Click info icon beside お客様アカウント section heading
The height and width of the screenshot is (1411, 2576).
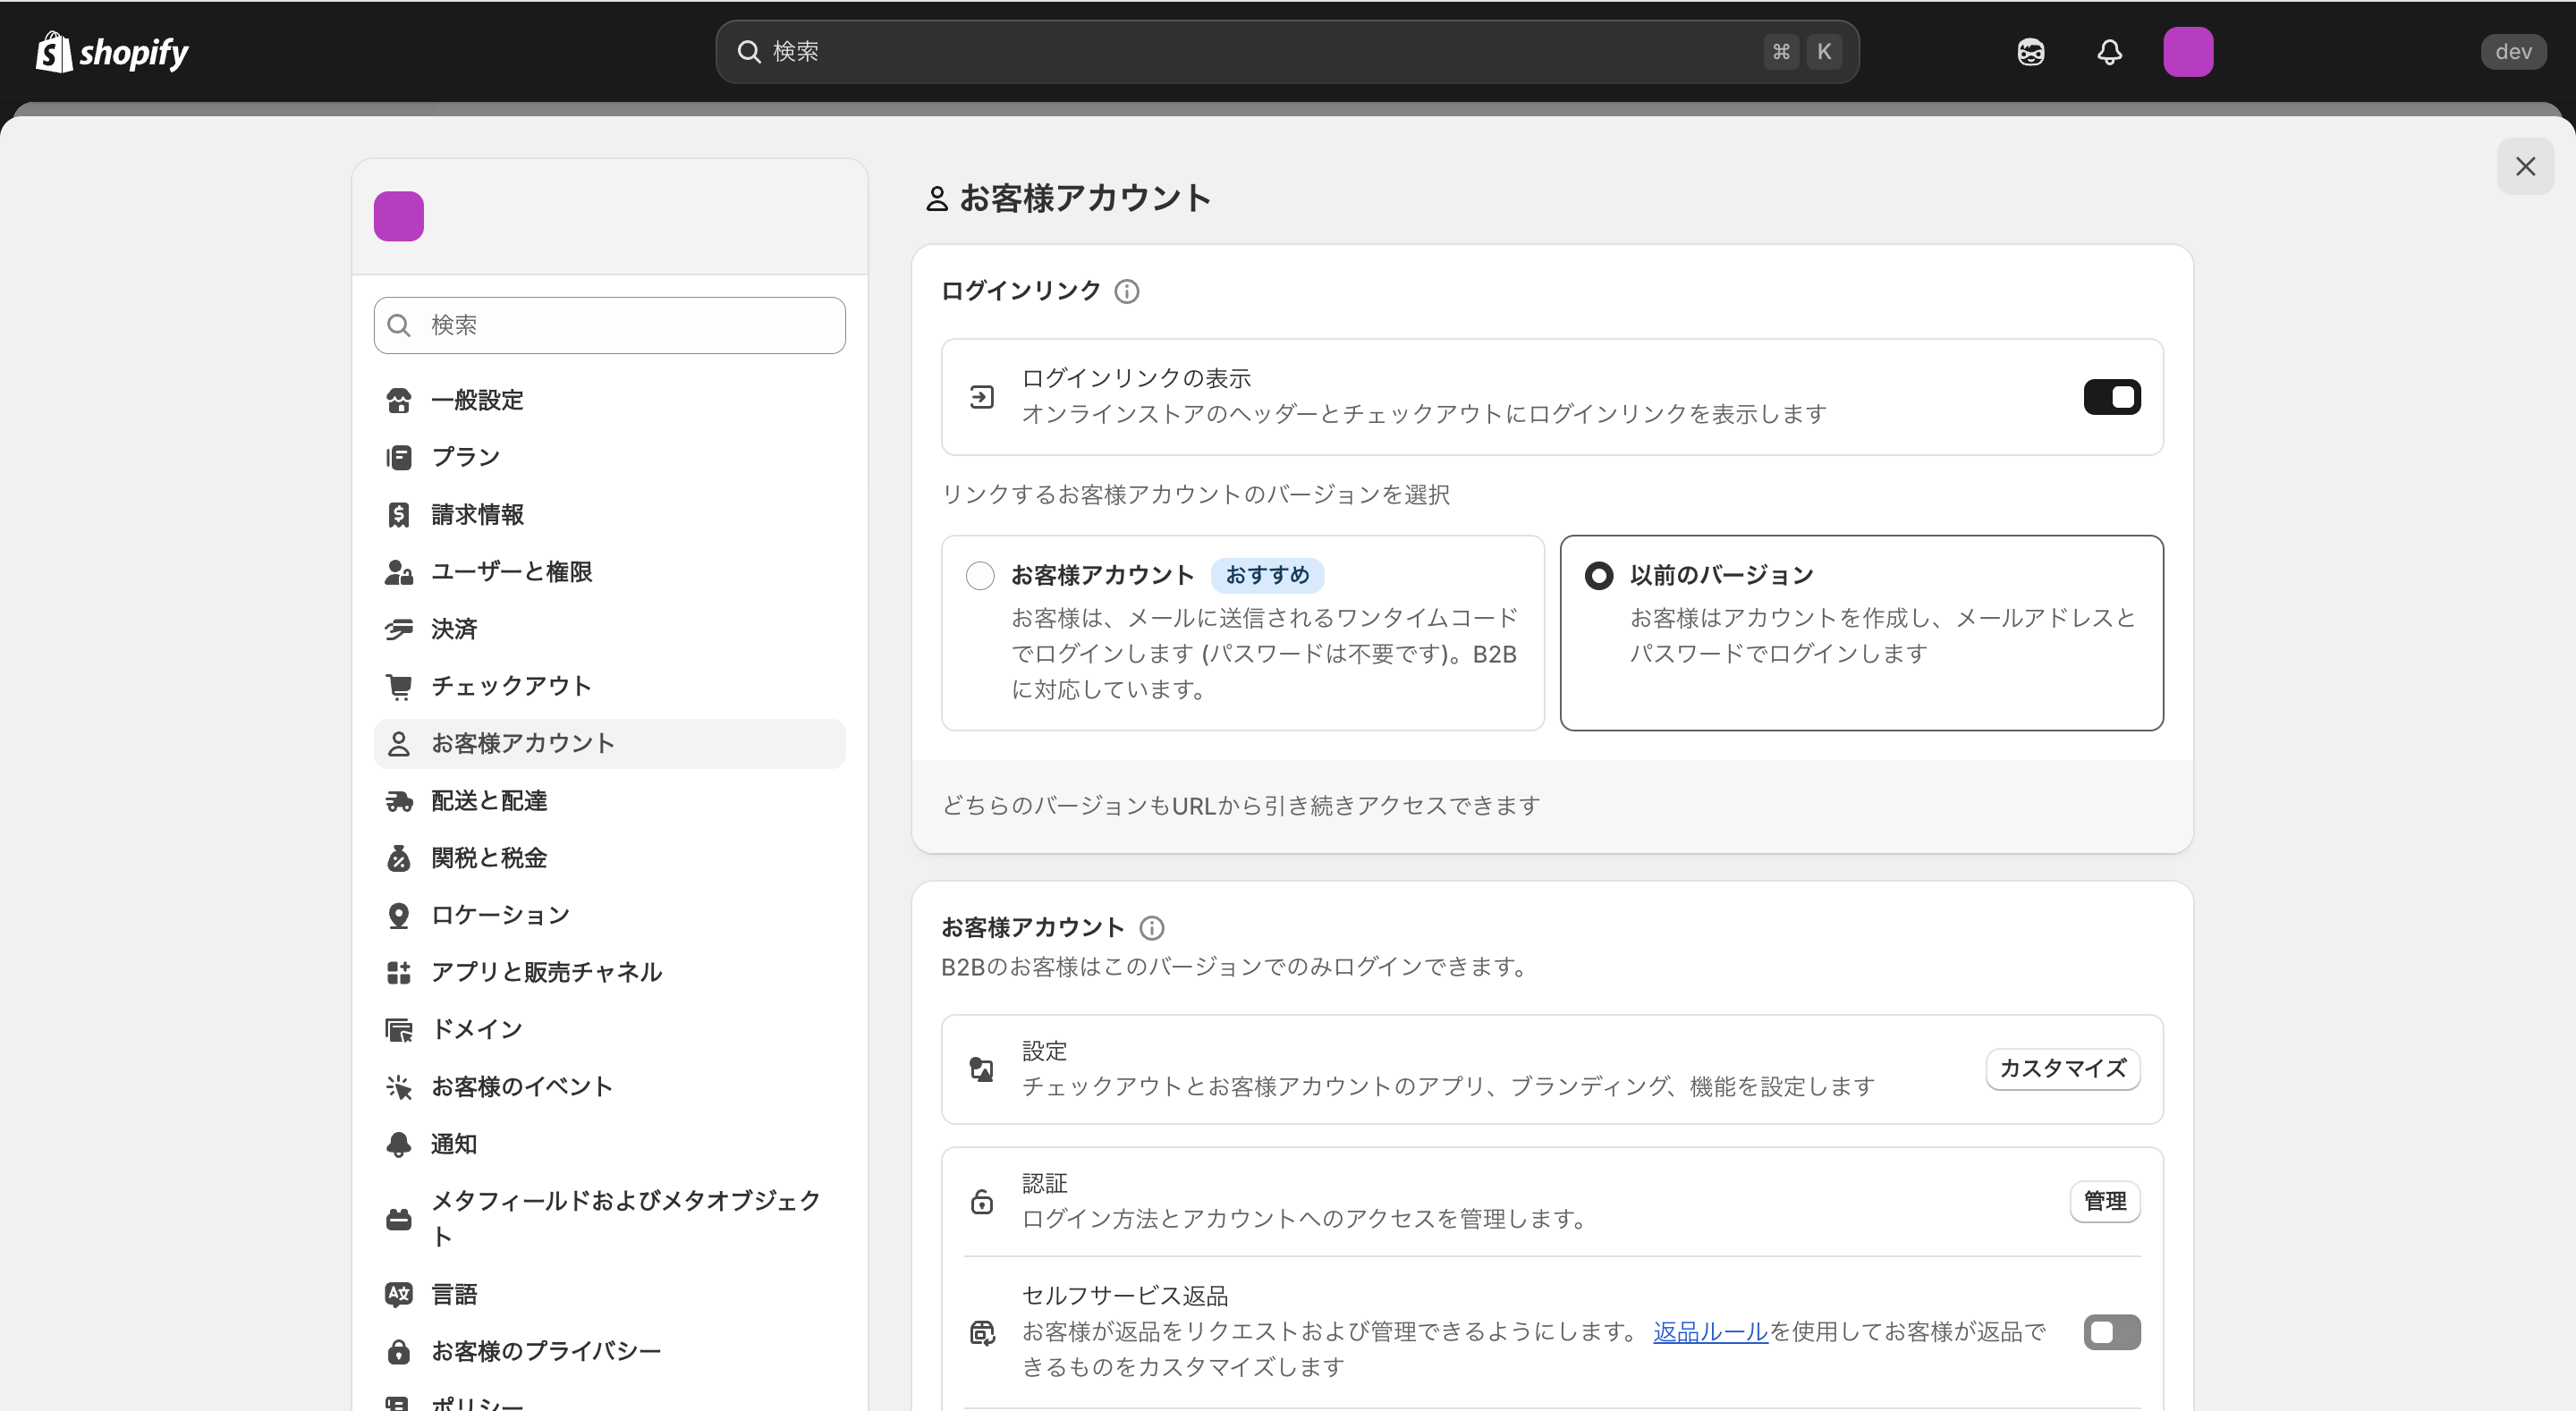coord(1151,929)
